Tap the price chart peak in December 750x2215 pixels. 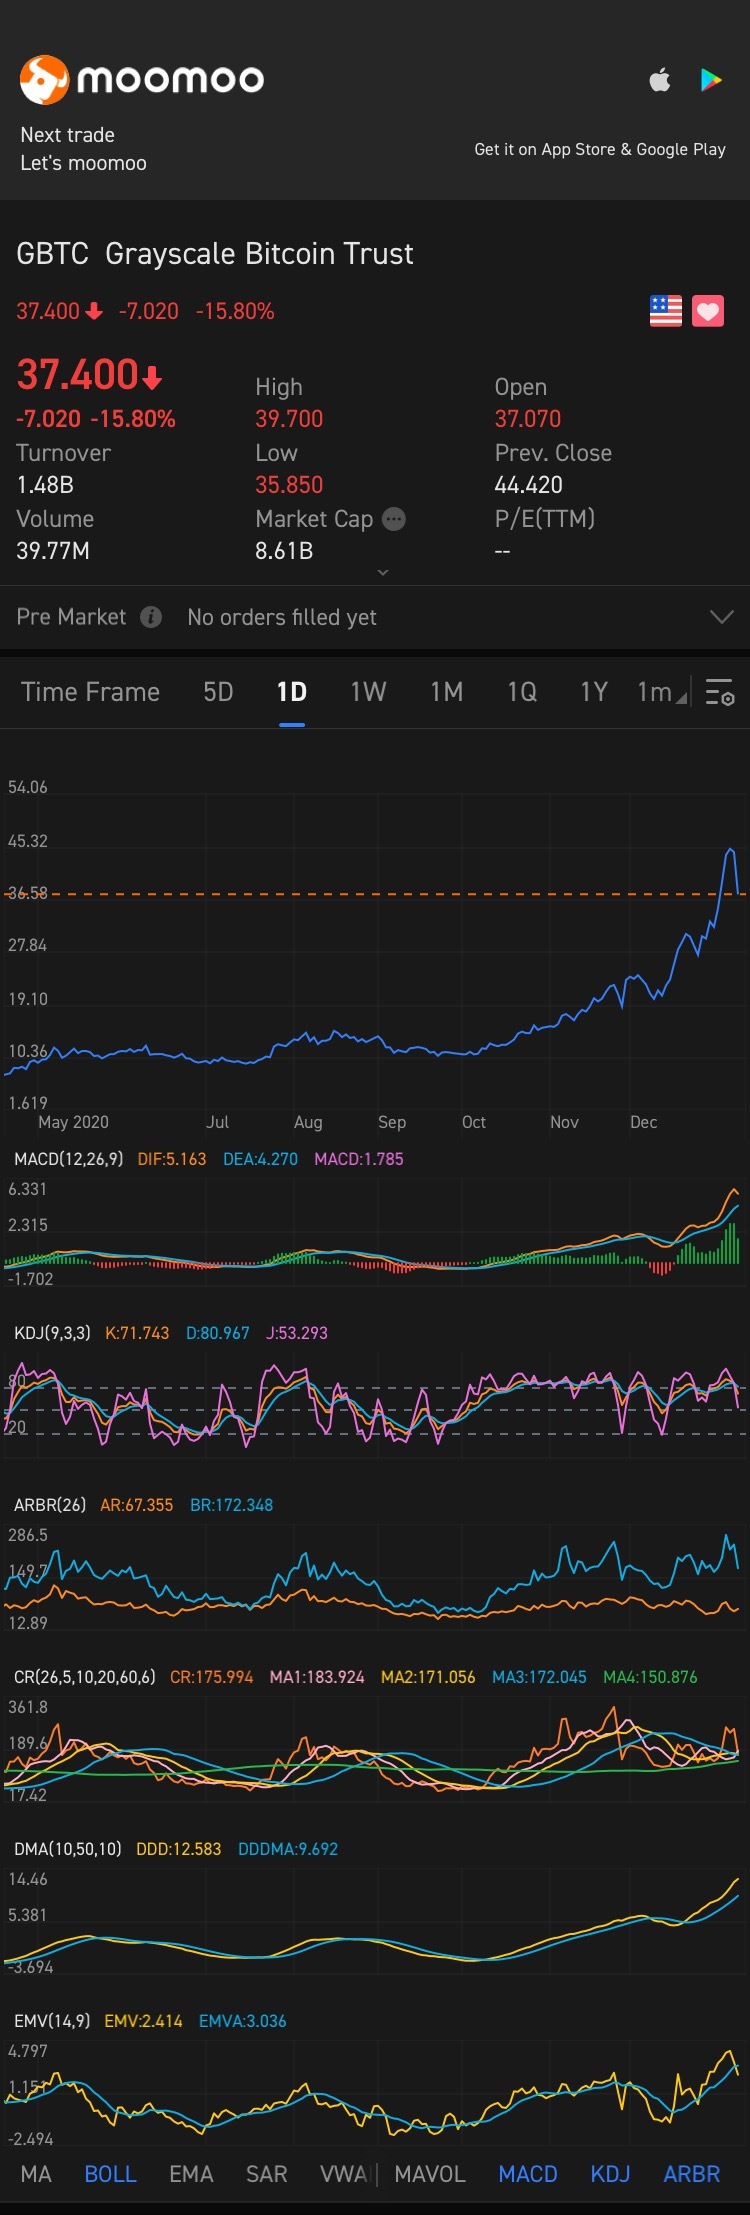click(731, 851)
